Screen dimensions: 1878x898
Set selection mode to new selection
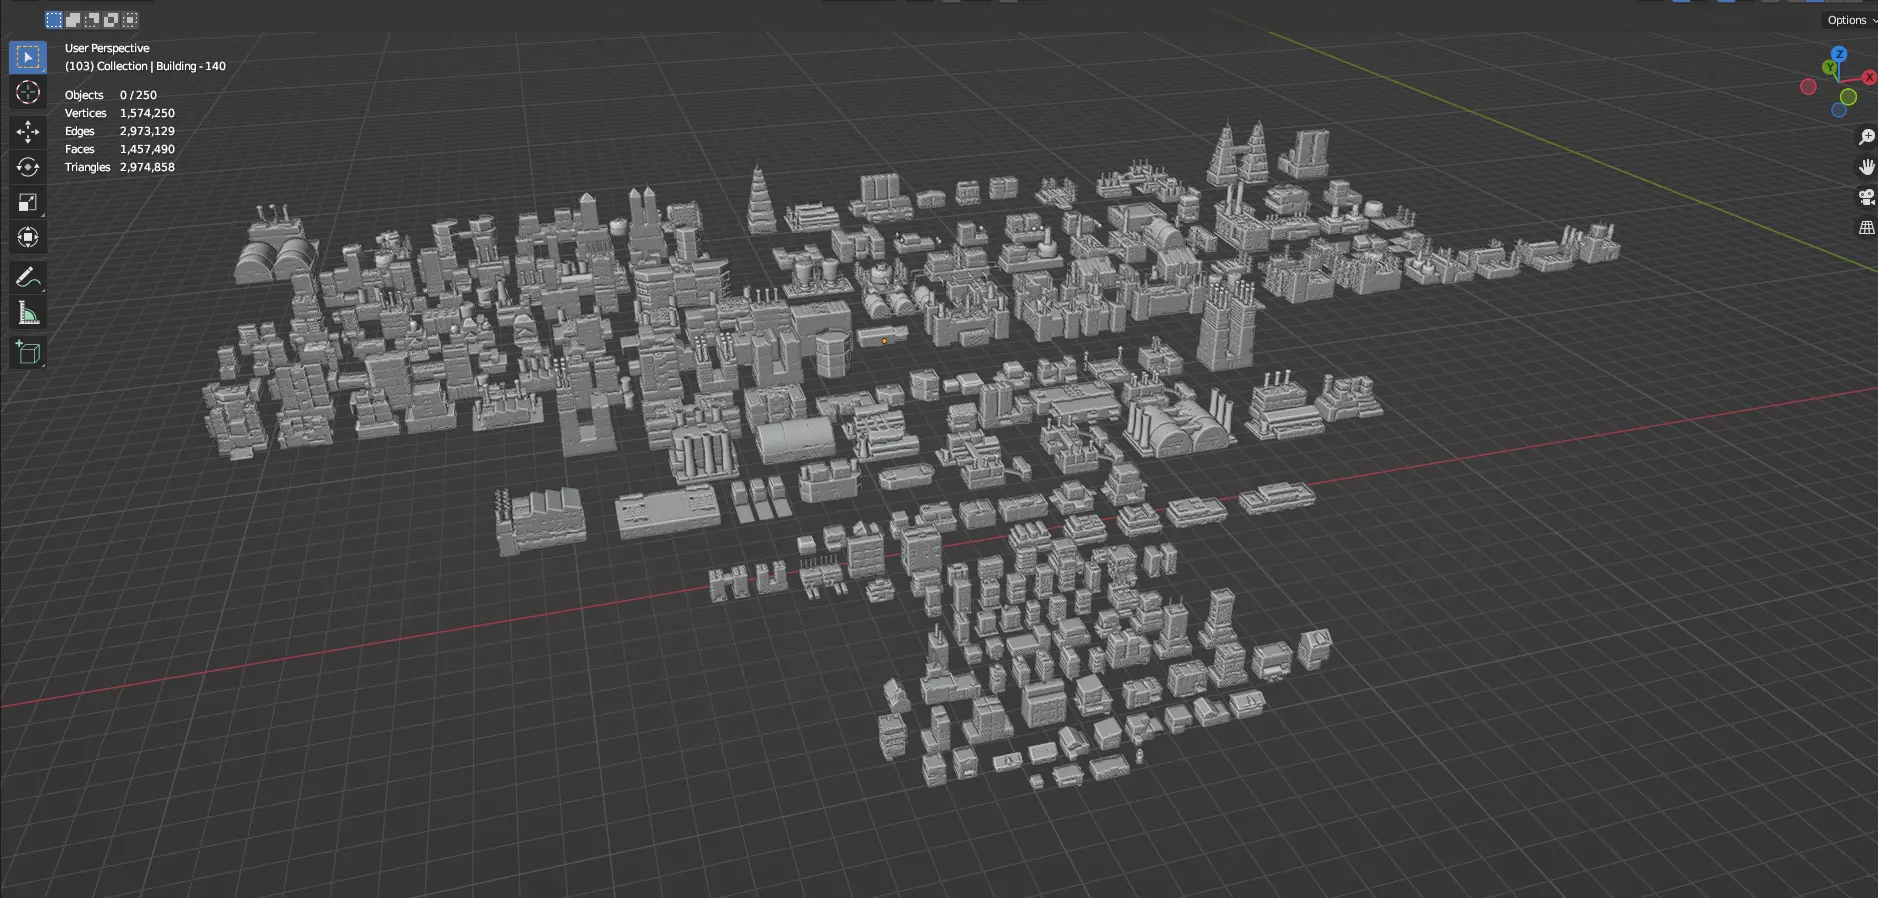tap(54, 20)
